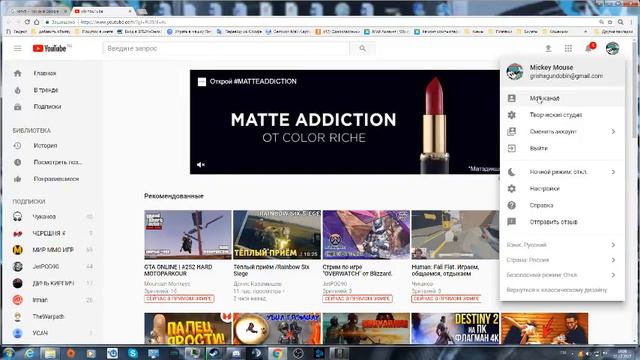Open the hamburger guide menu
640x360 pixels.
tap(18, 49)
